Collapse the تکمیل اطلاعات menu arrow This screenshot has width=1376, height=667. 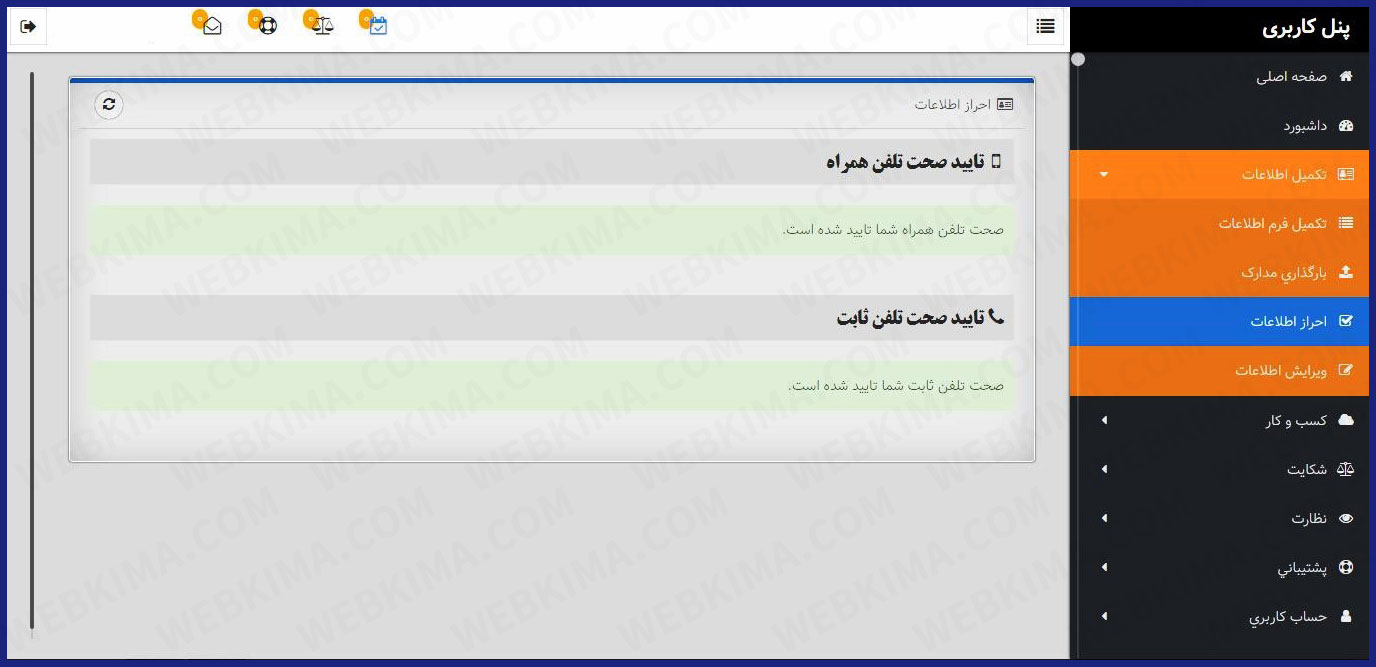tap(1104, 175)
